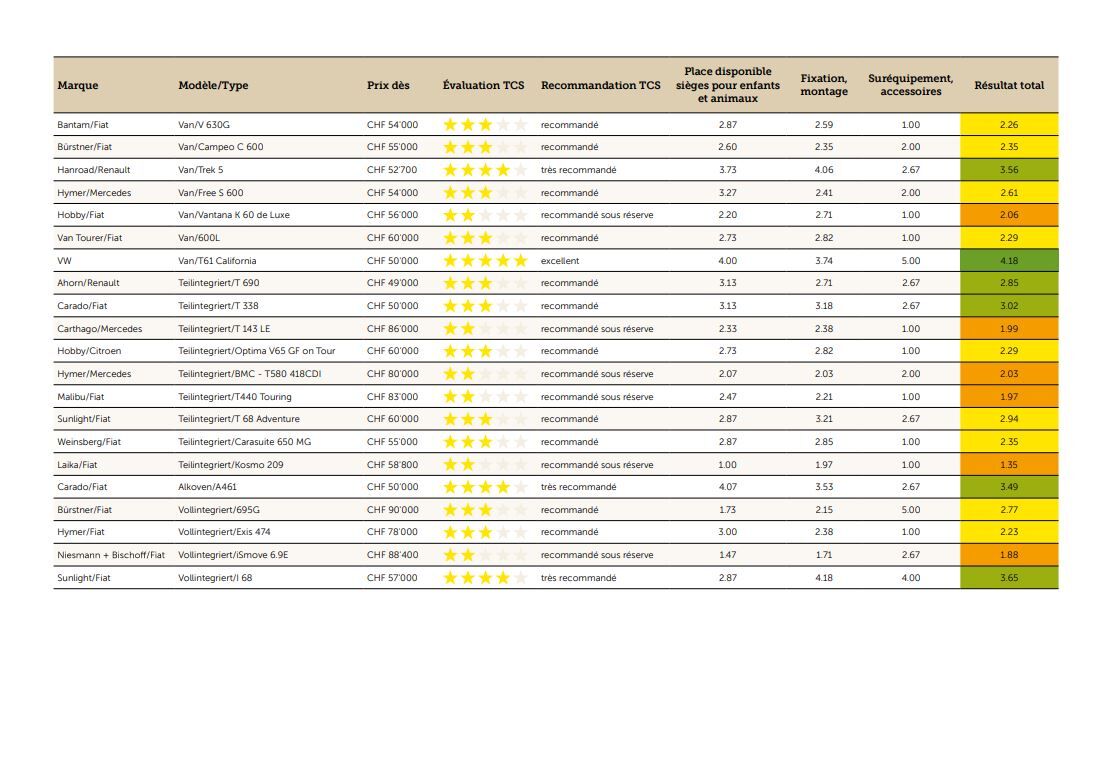Click the green 3.56 total result cell

tap(1009, 170)
